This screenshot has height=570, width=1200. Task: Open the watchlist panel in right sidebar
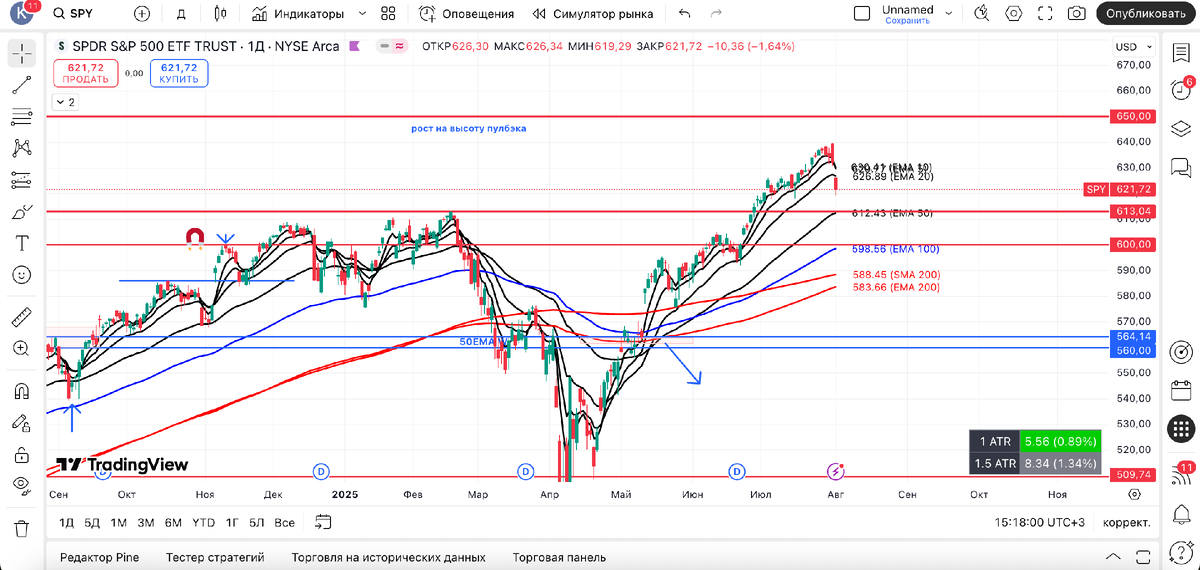(x=1182, y=54)
